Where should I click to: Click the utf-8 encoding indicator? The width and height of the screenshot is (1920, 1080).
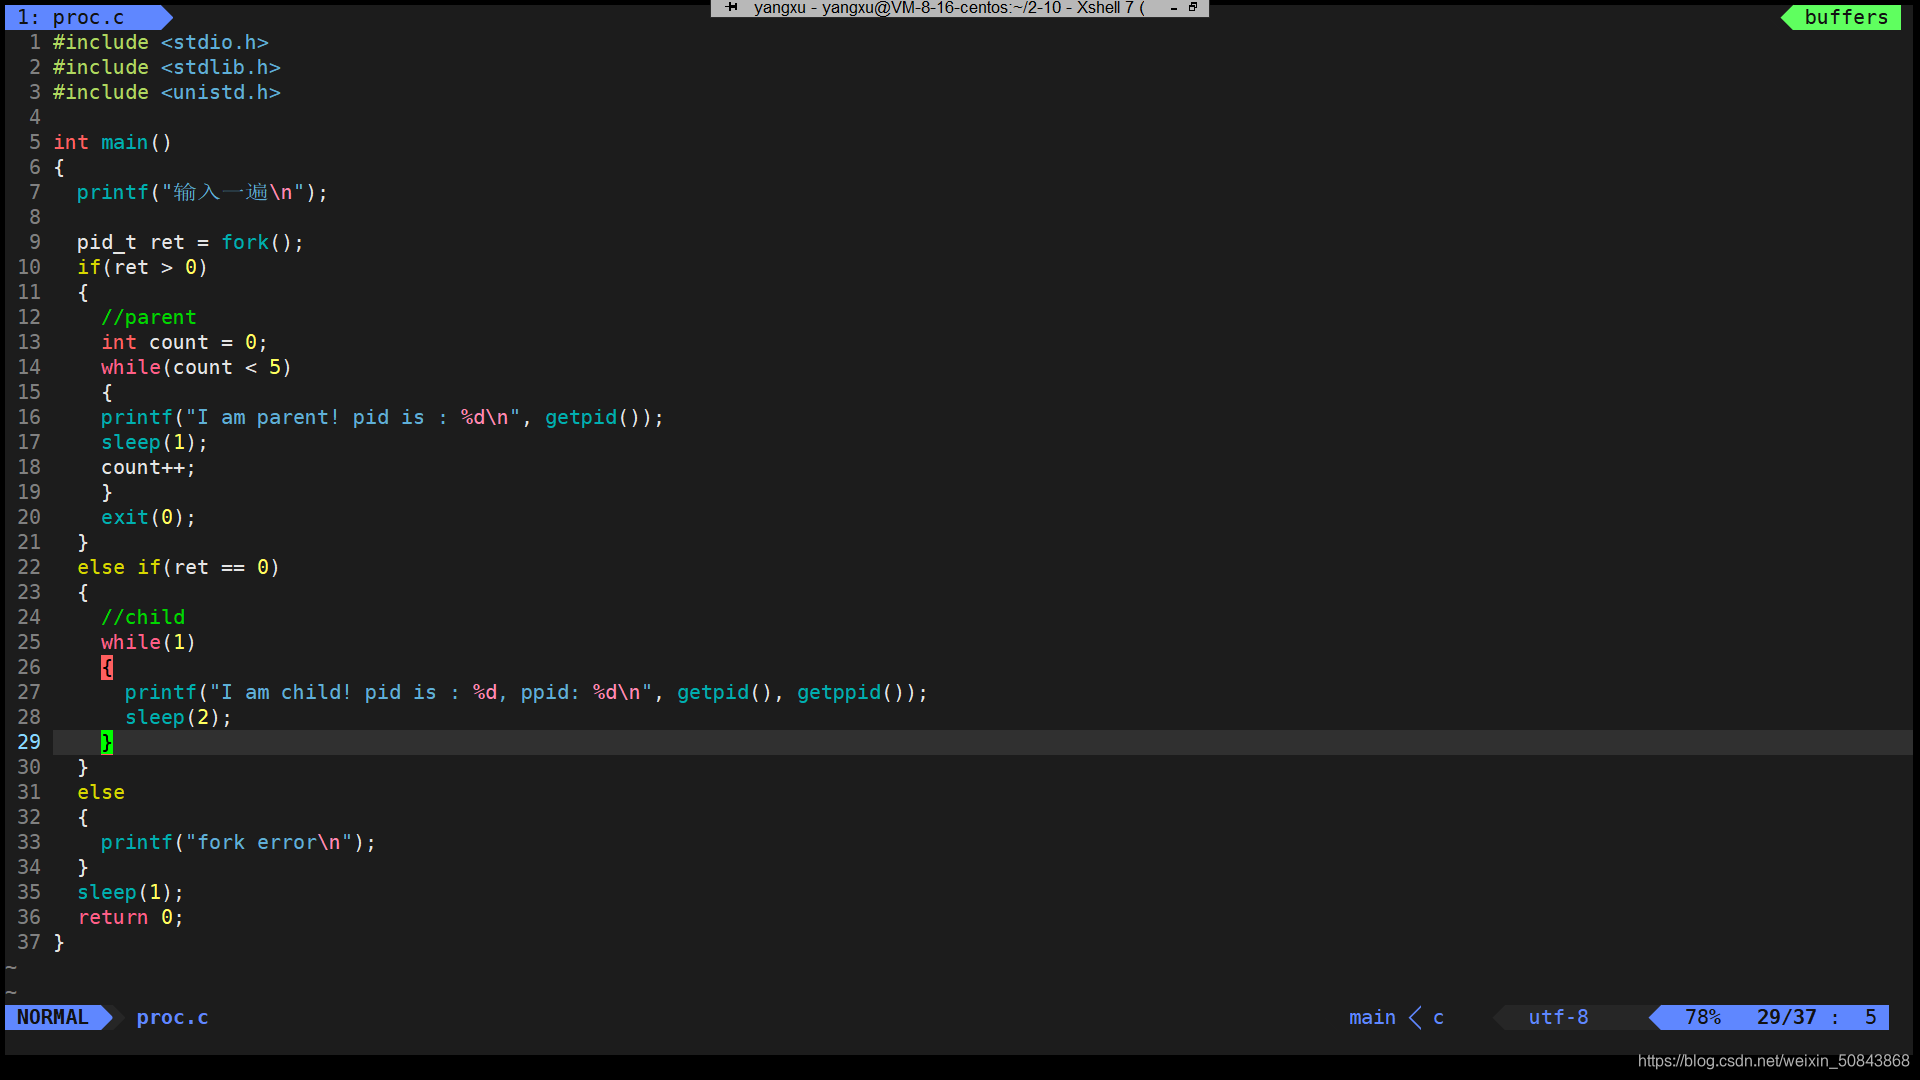[x=1558, y=1017]
